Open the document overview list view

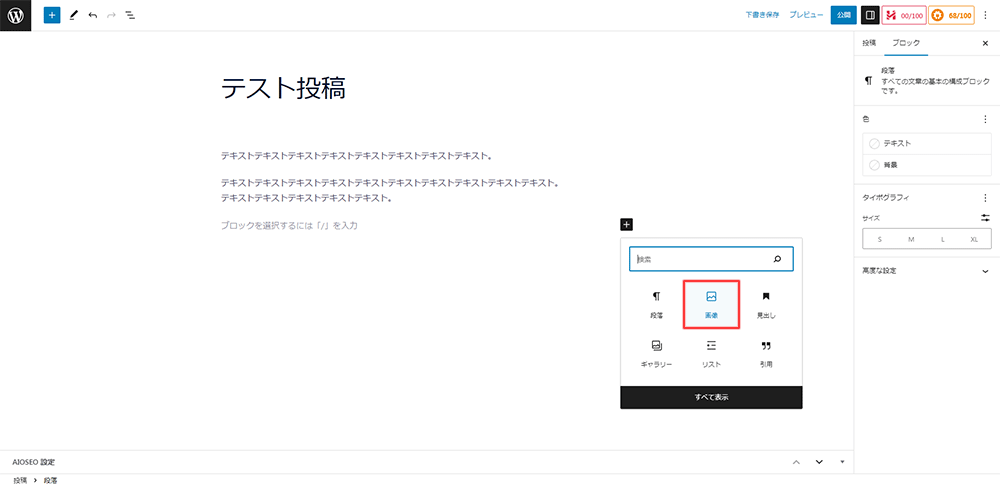(130, 15)
